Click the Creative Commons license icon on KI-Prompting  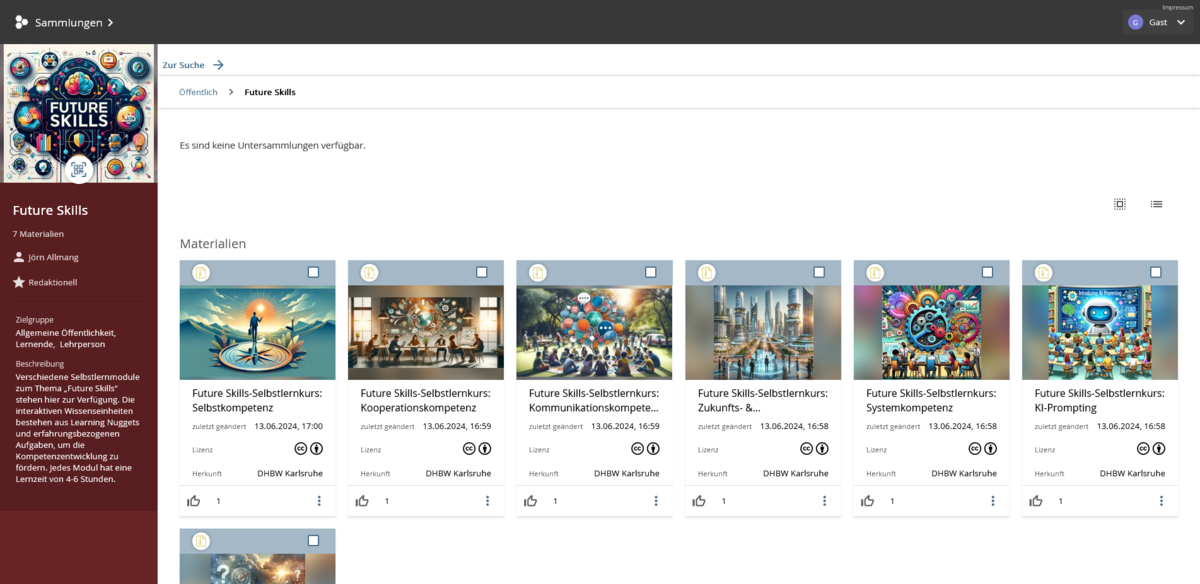pyautogui.click(x=1142, y=449)
